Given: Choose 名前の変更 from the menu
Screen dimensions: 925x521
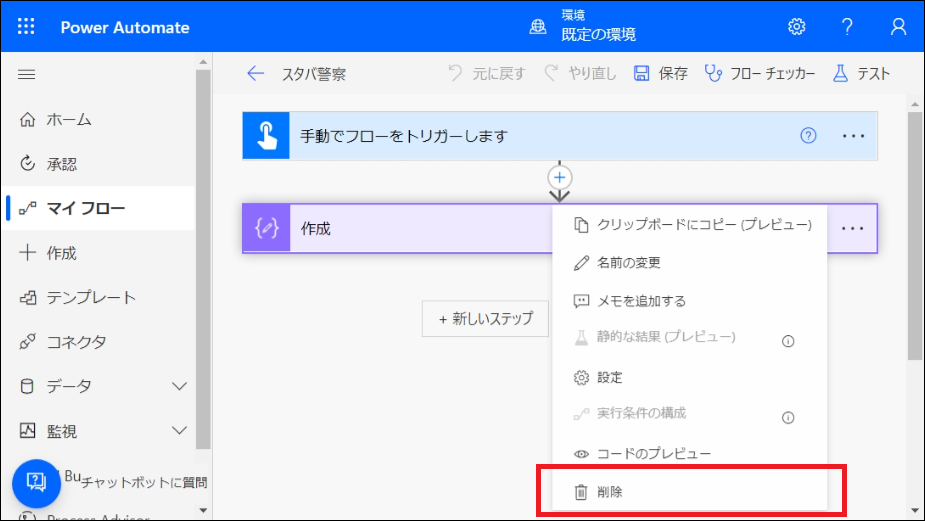Looking at the screenshot, I should pos(690,263).
